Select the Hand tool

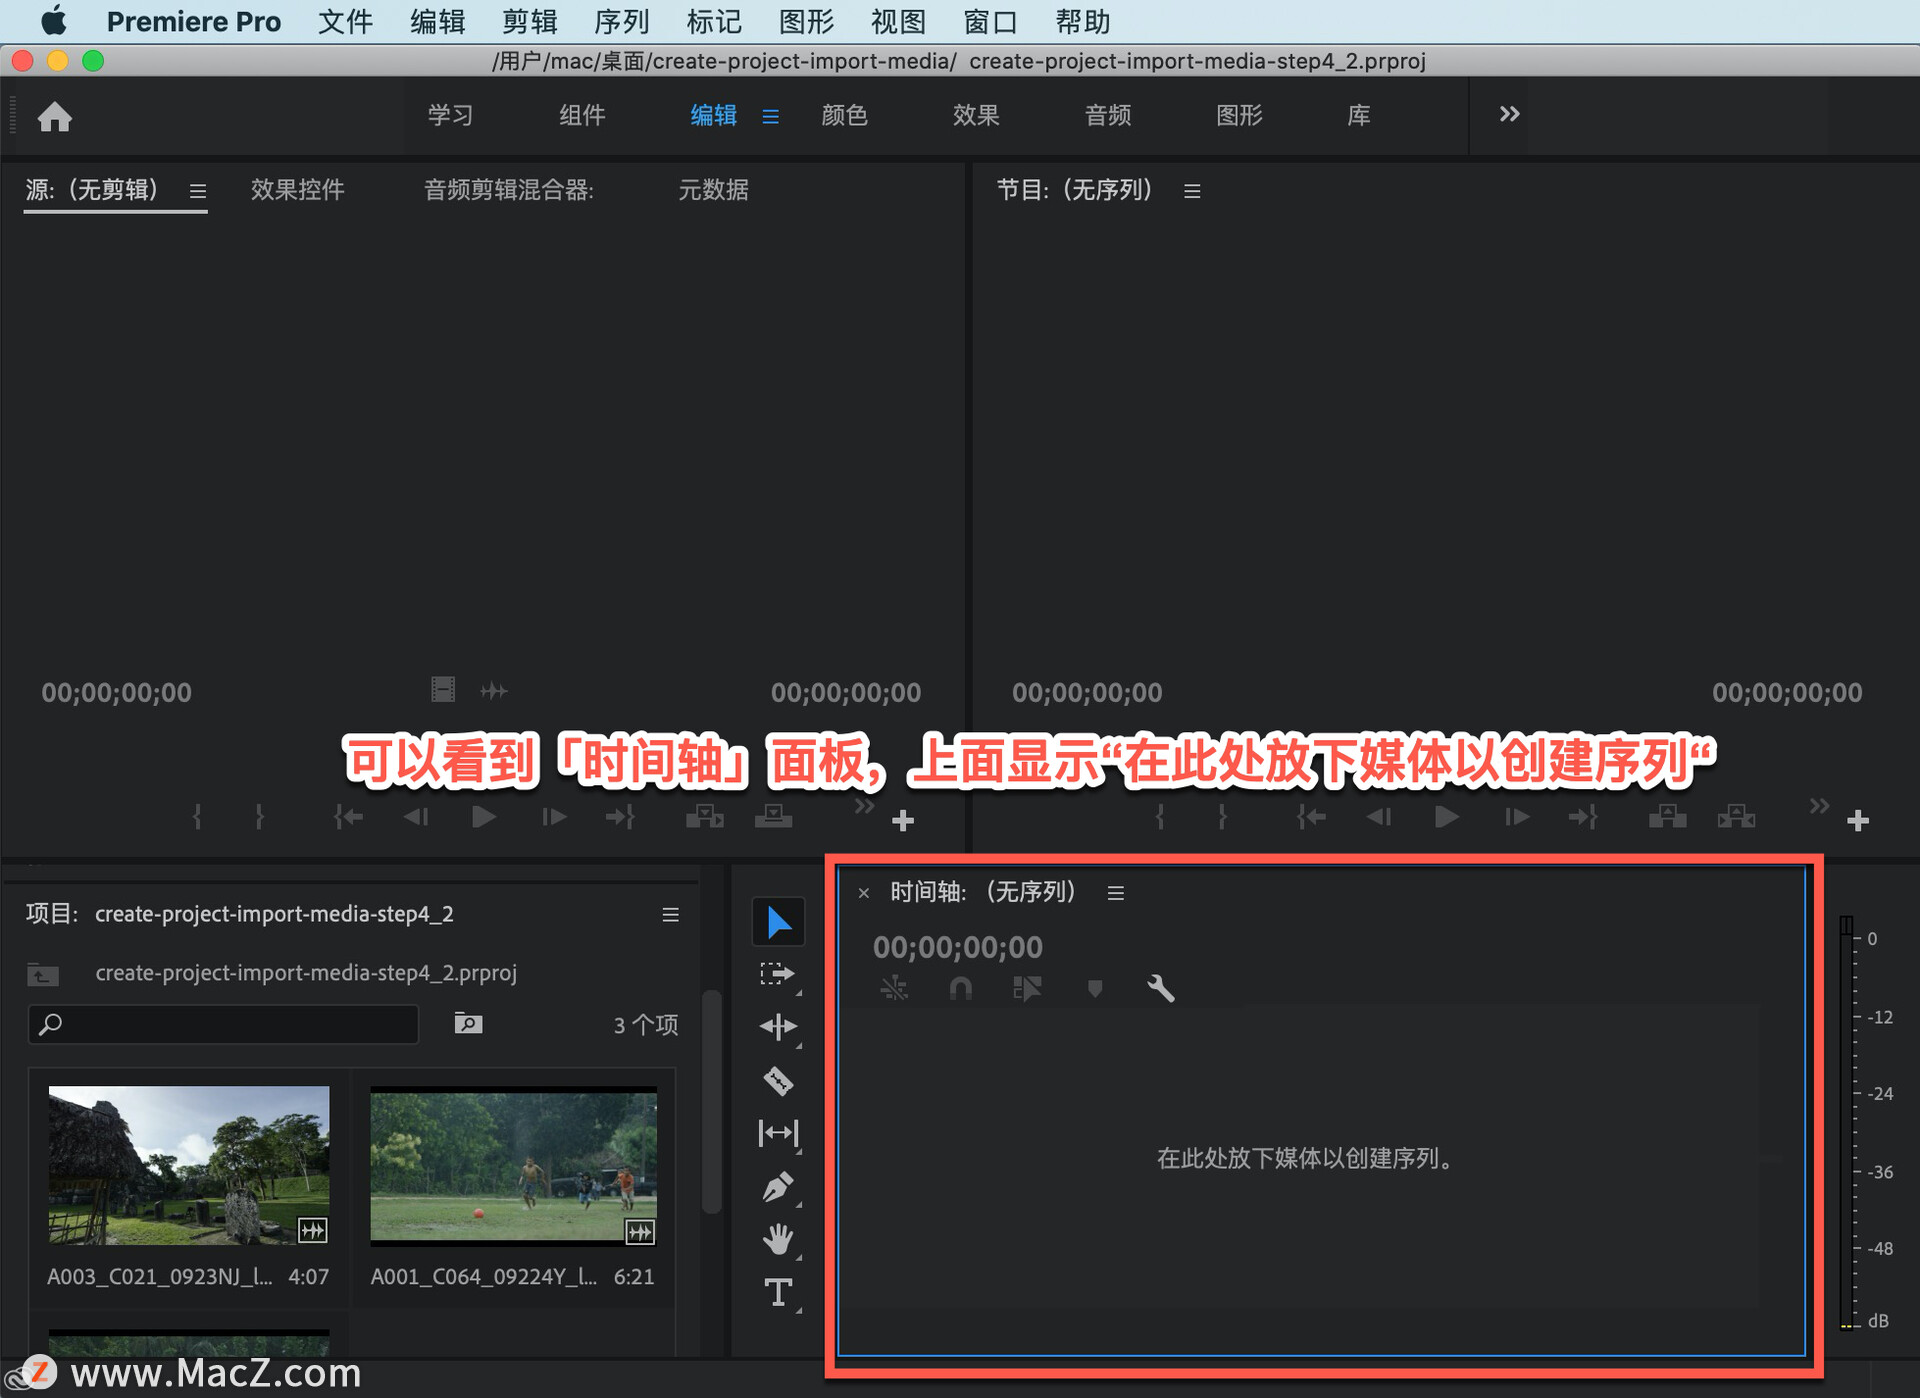point(778,1240)
